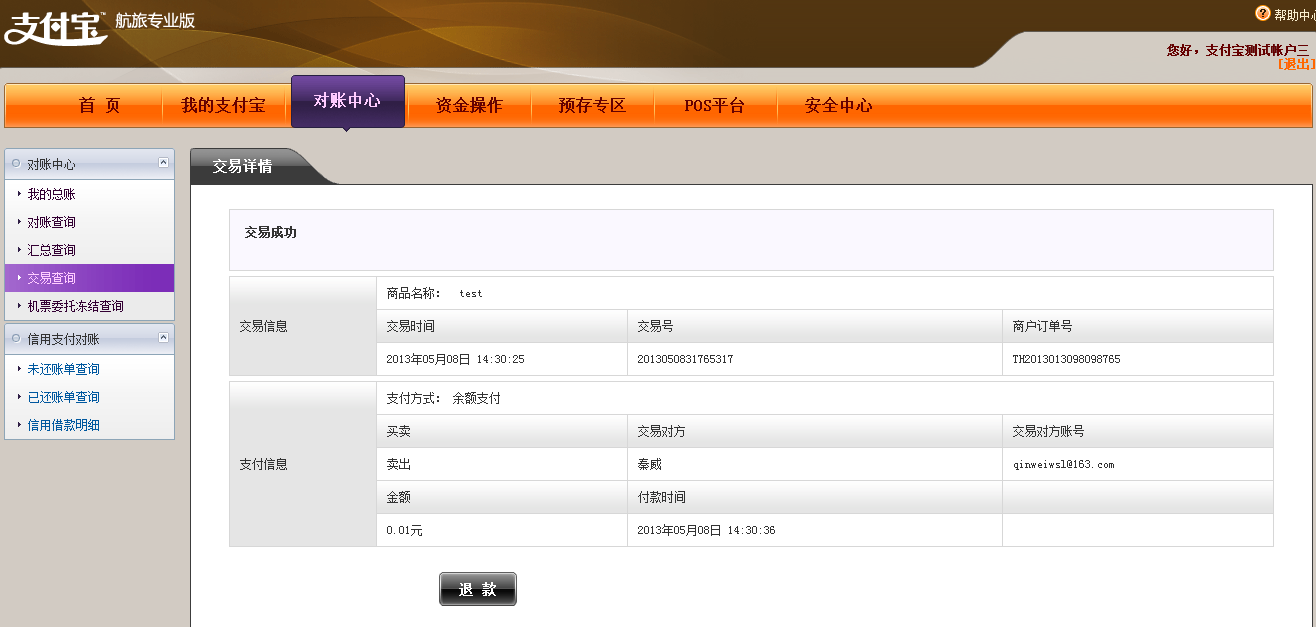
Task: Go to 我的支付宝 tab
Action: [223, 106]
